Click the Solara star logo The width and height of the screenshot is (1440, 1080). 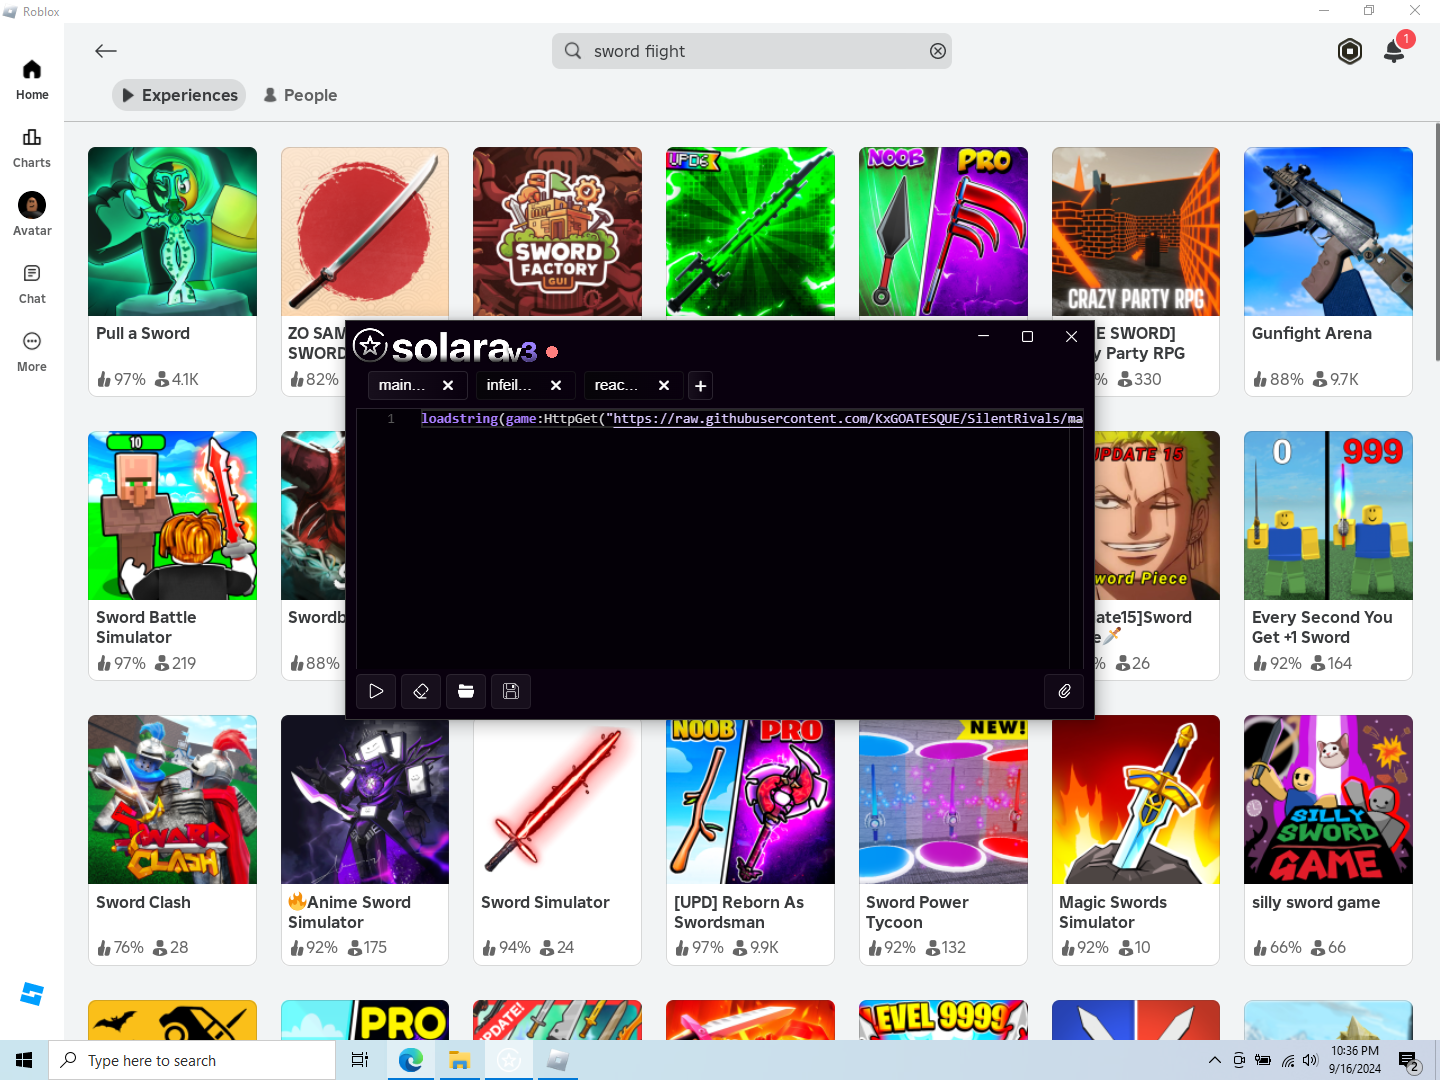click(x=370, y=345)
